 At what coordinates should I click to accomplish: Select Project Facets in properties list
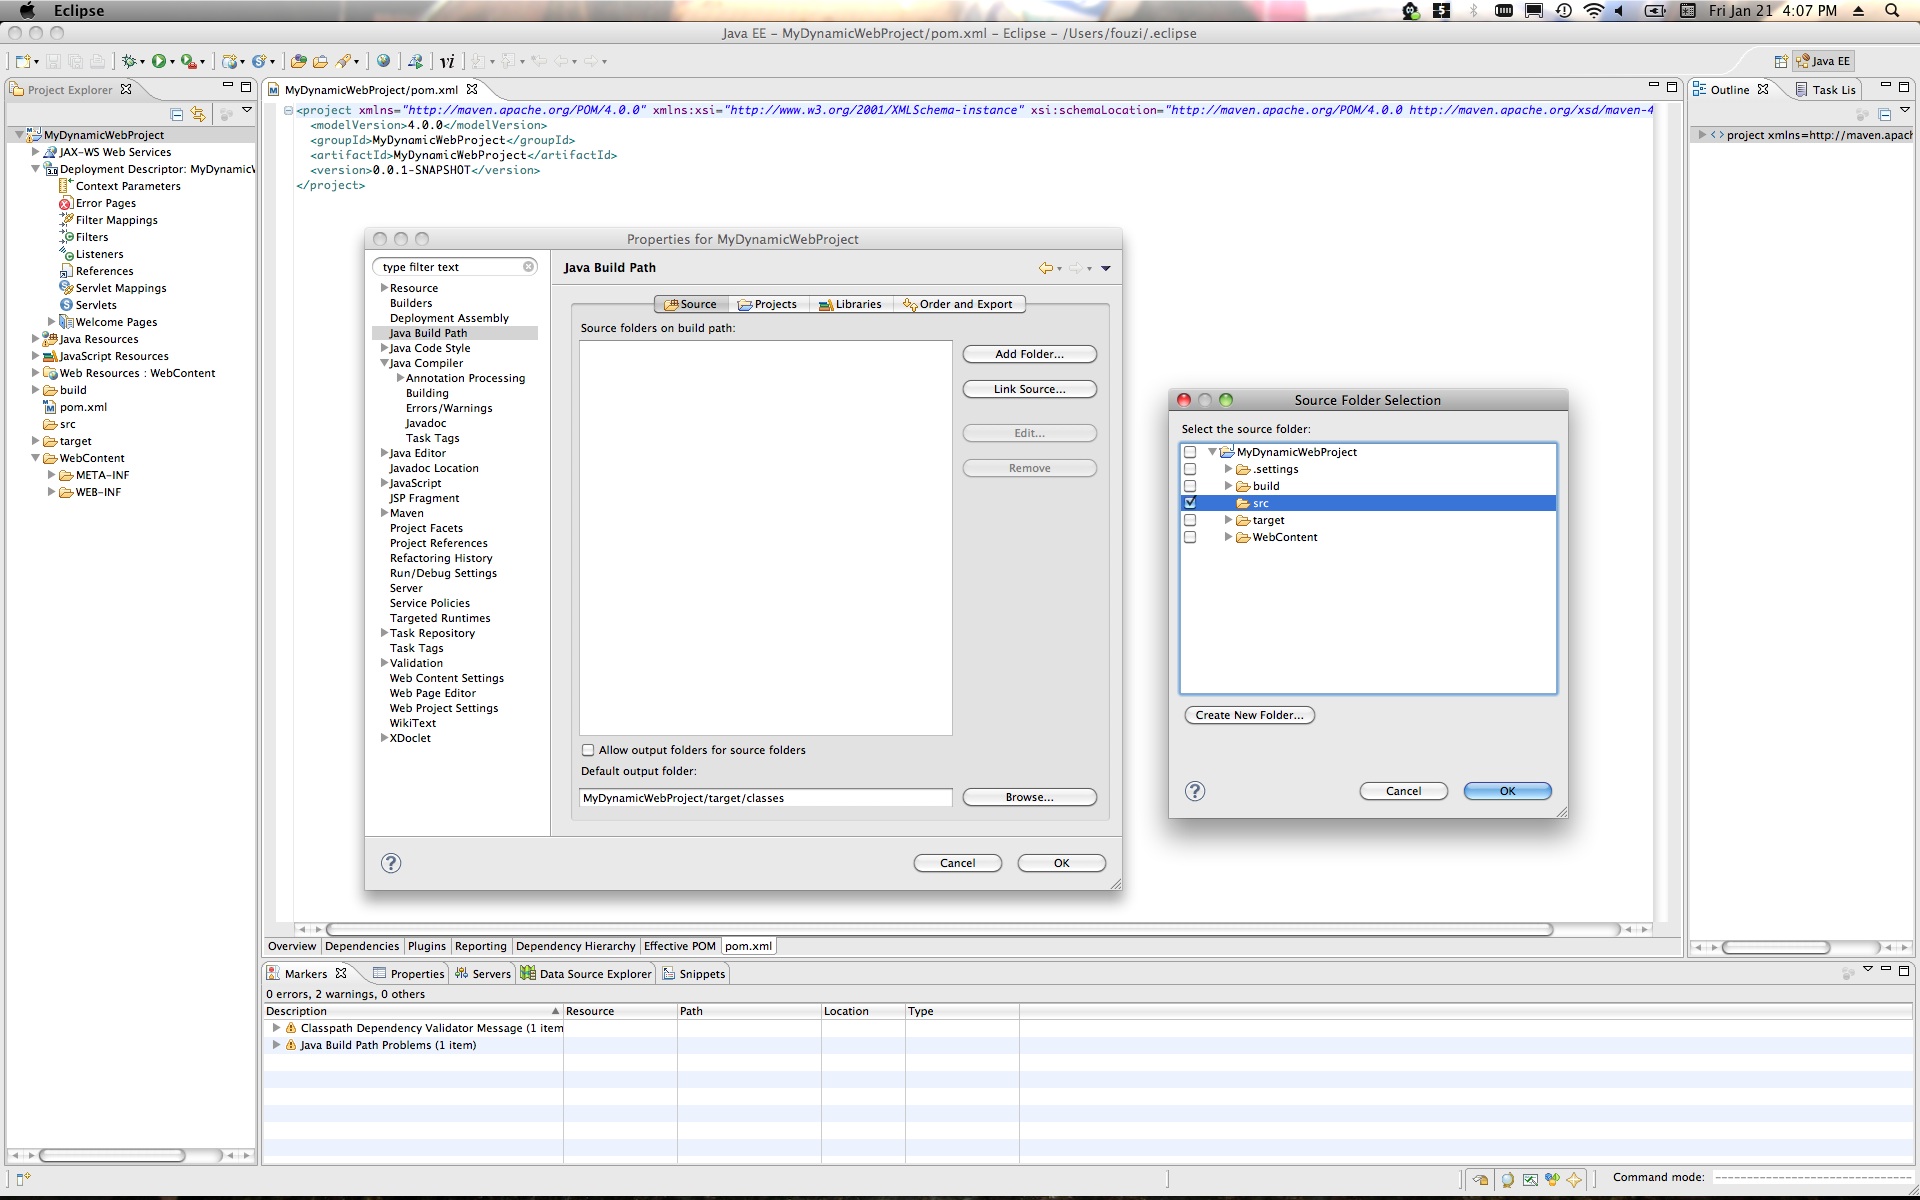coord(426,528)
